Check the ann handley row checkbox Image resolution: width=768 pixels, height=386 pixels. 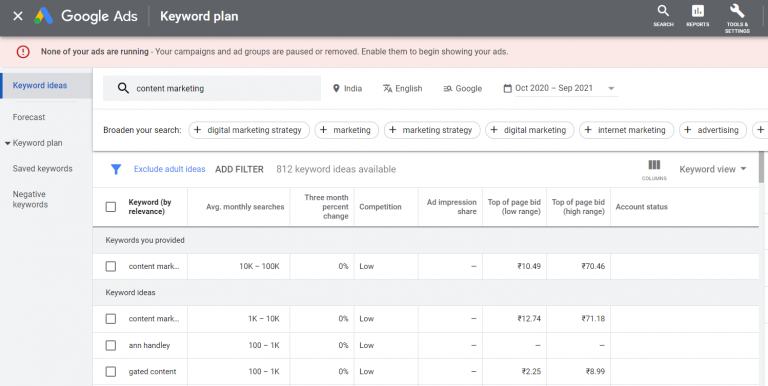[111, 345]
